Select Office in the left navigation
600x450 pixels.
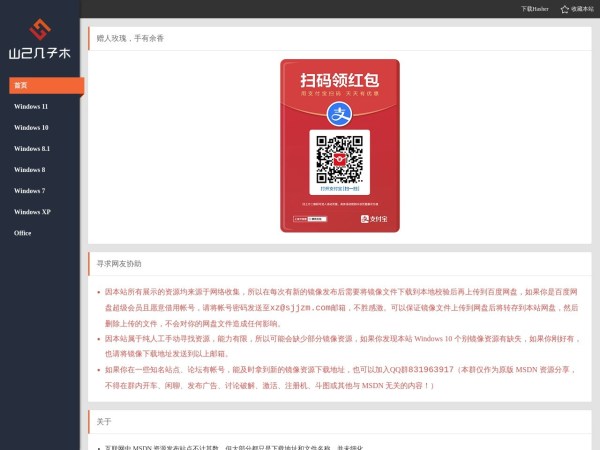(23, 232)
